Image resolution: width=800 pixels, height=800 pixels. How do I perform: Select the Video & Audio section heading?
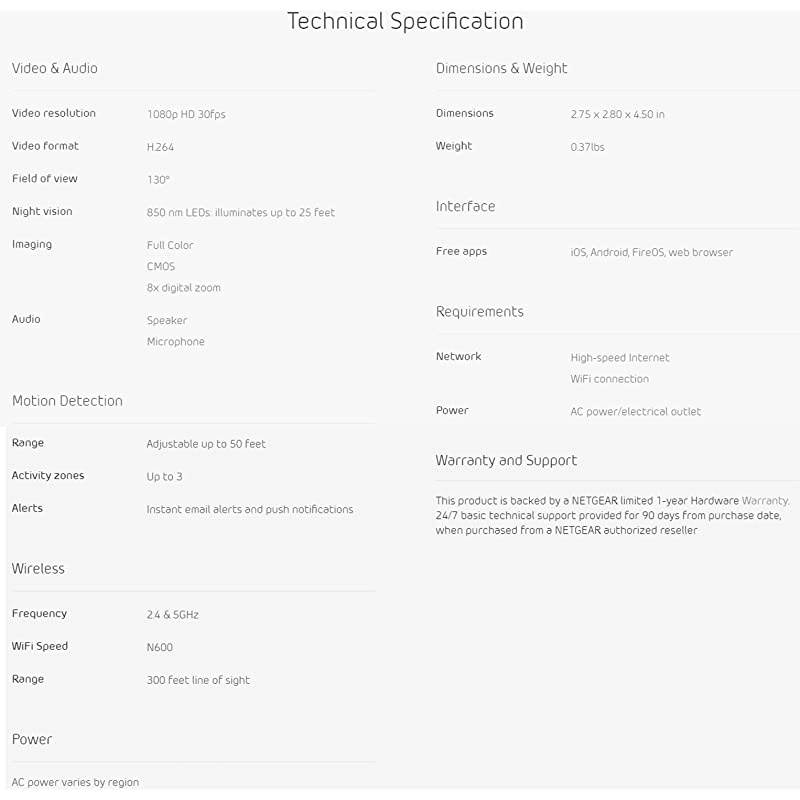(54, 68)
